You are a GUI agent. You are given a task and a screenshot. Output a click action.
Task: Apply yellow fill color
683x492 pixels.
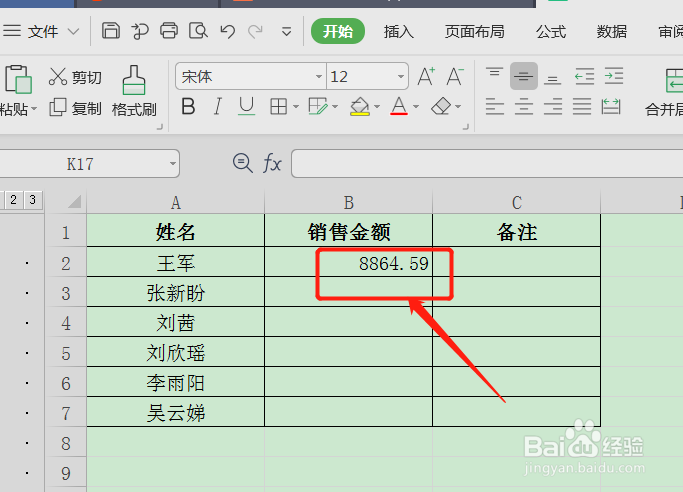coord(360,106)
